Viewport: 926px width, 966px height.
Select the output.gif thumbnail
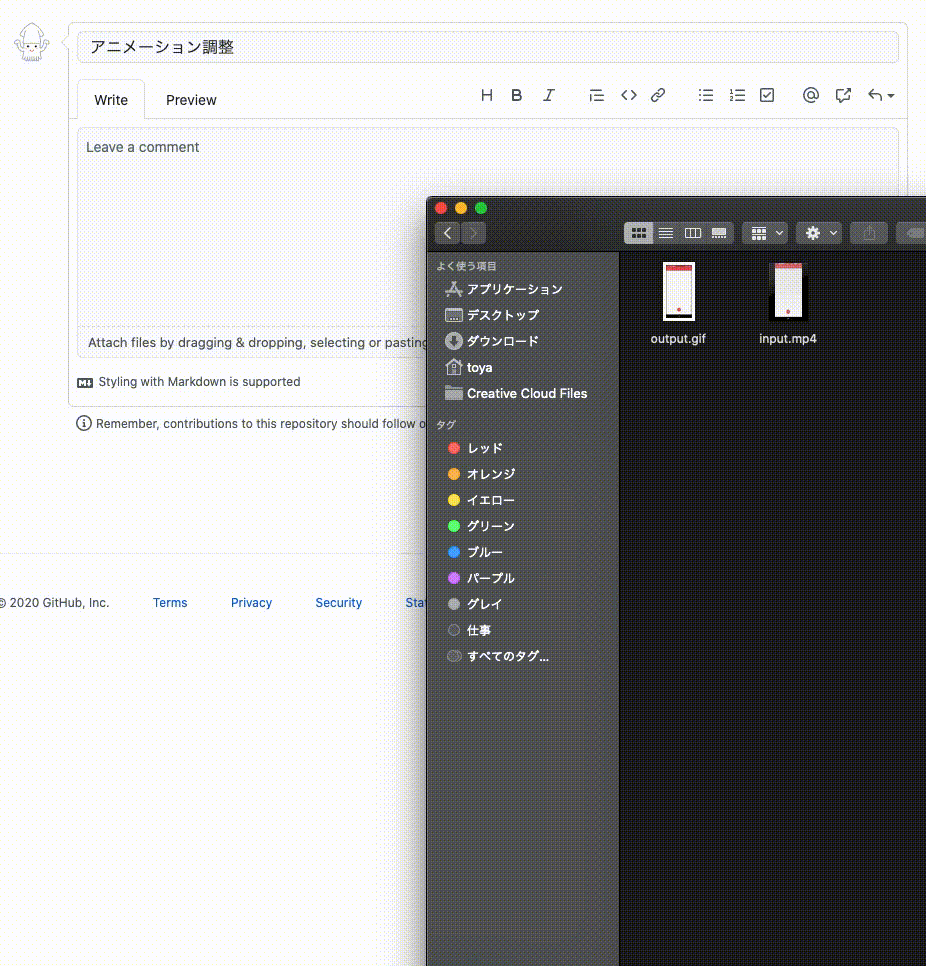pyautogui.click(x=678, y=291)
